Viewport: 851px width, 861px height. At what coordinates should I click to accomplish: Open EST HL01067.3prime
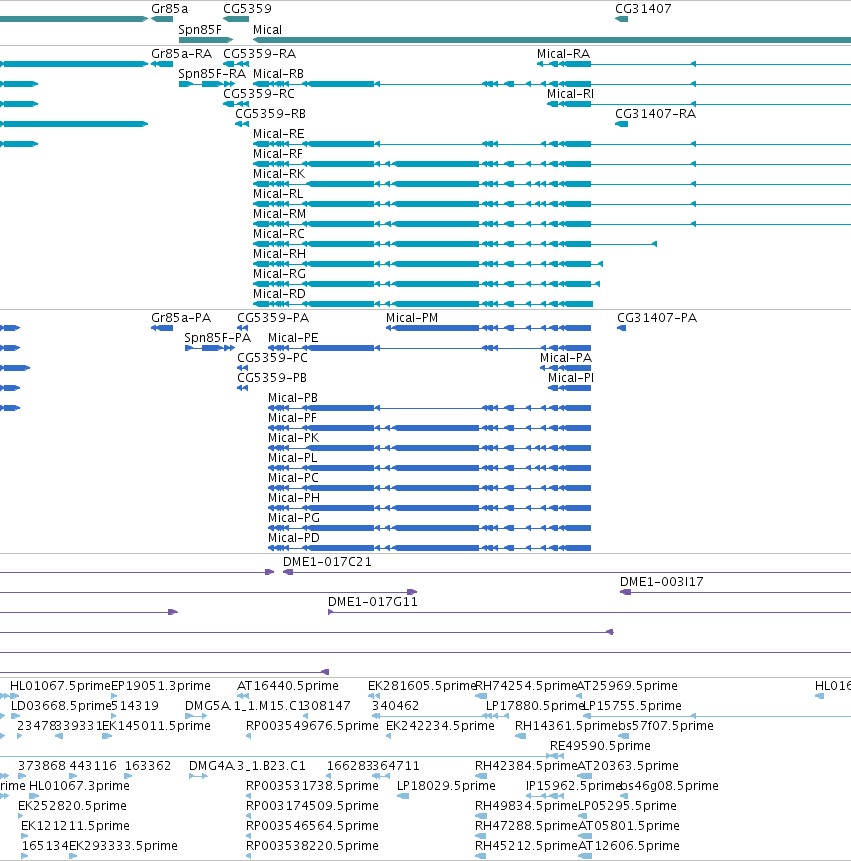pos(79,786)
